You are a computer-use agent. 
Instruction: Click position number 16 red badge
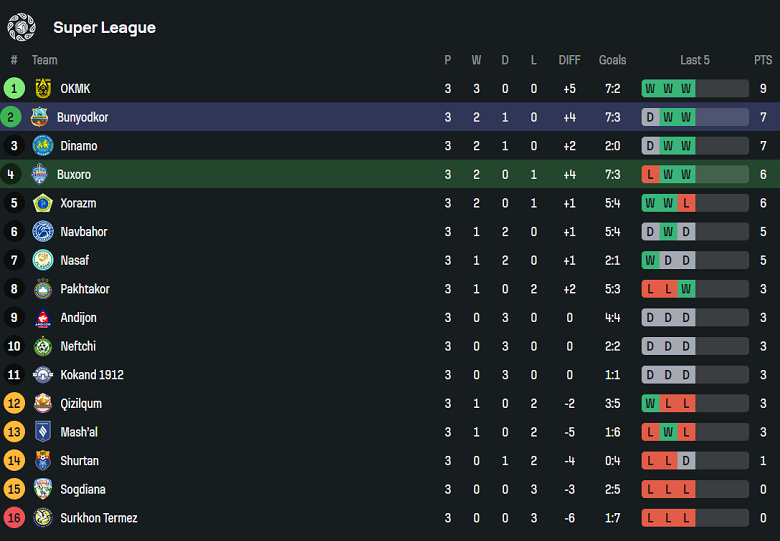(14, 518)
